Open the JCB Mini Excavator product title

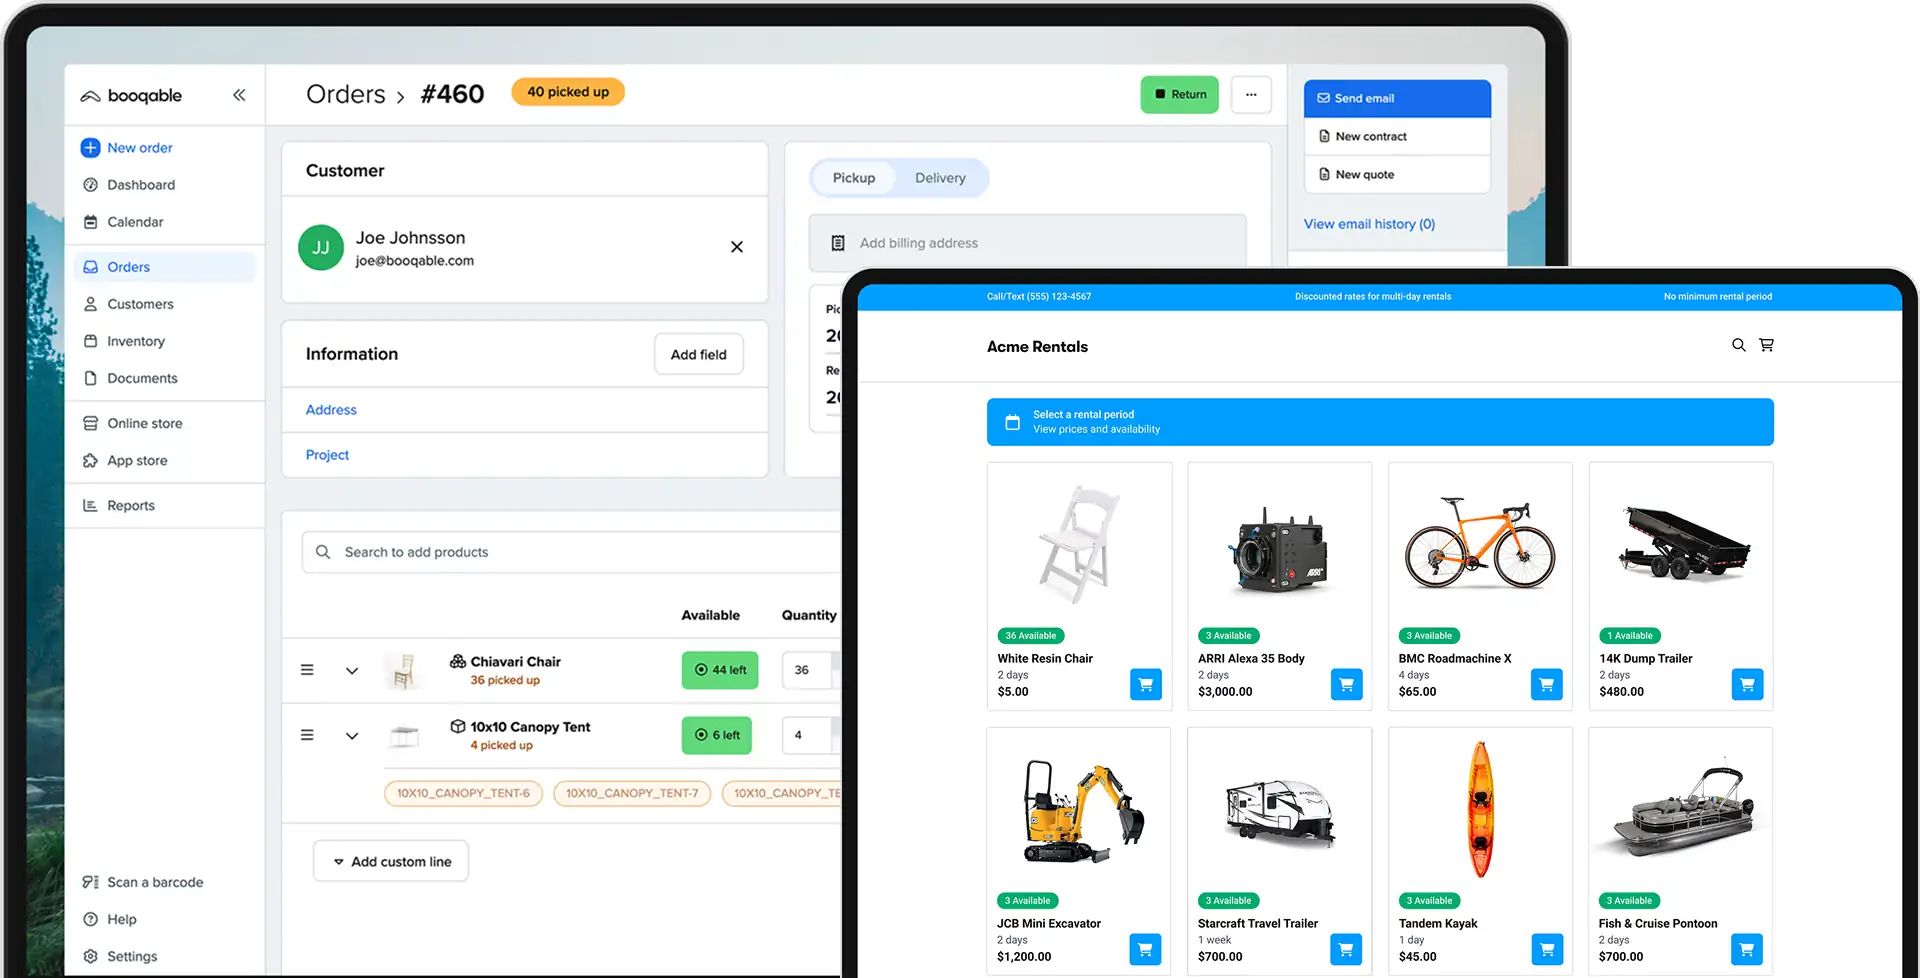pyautogui.click(x=1049, y=924)
